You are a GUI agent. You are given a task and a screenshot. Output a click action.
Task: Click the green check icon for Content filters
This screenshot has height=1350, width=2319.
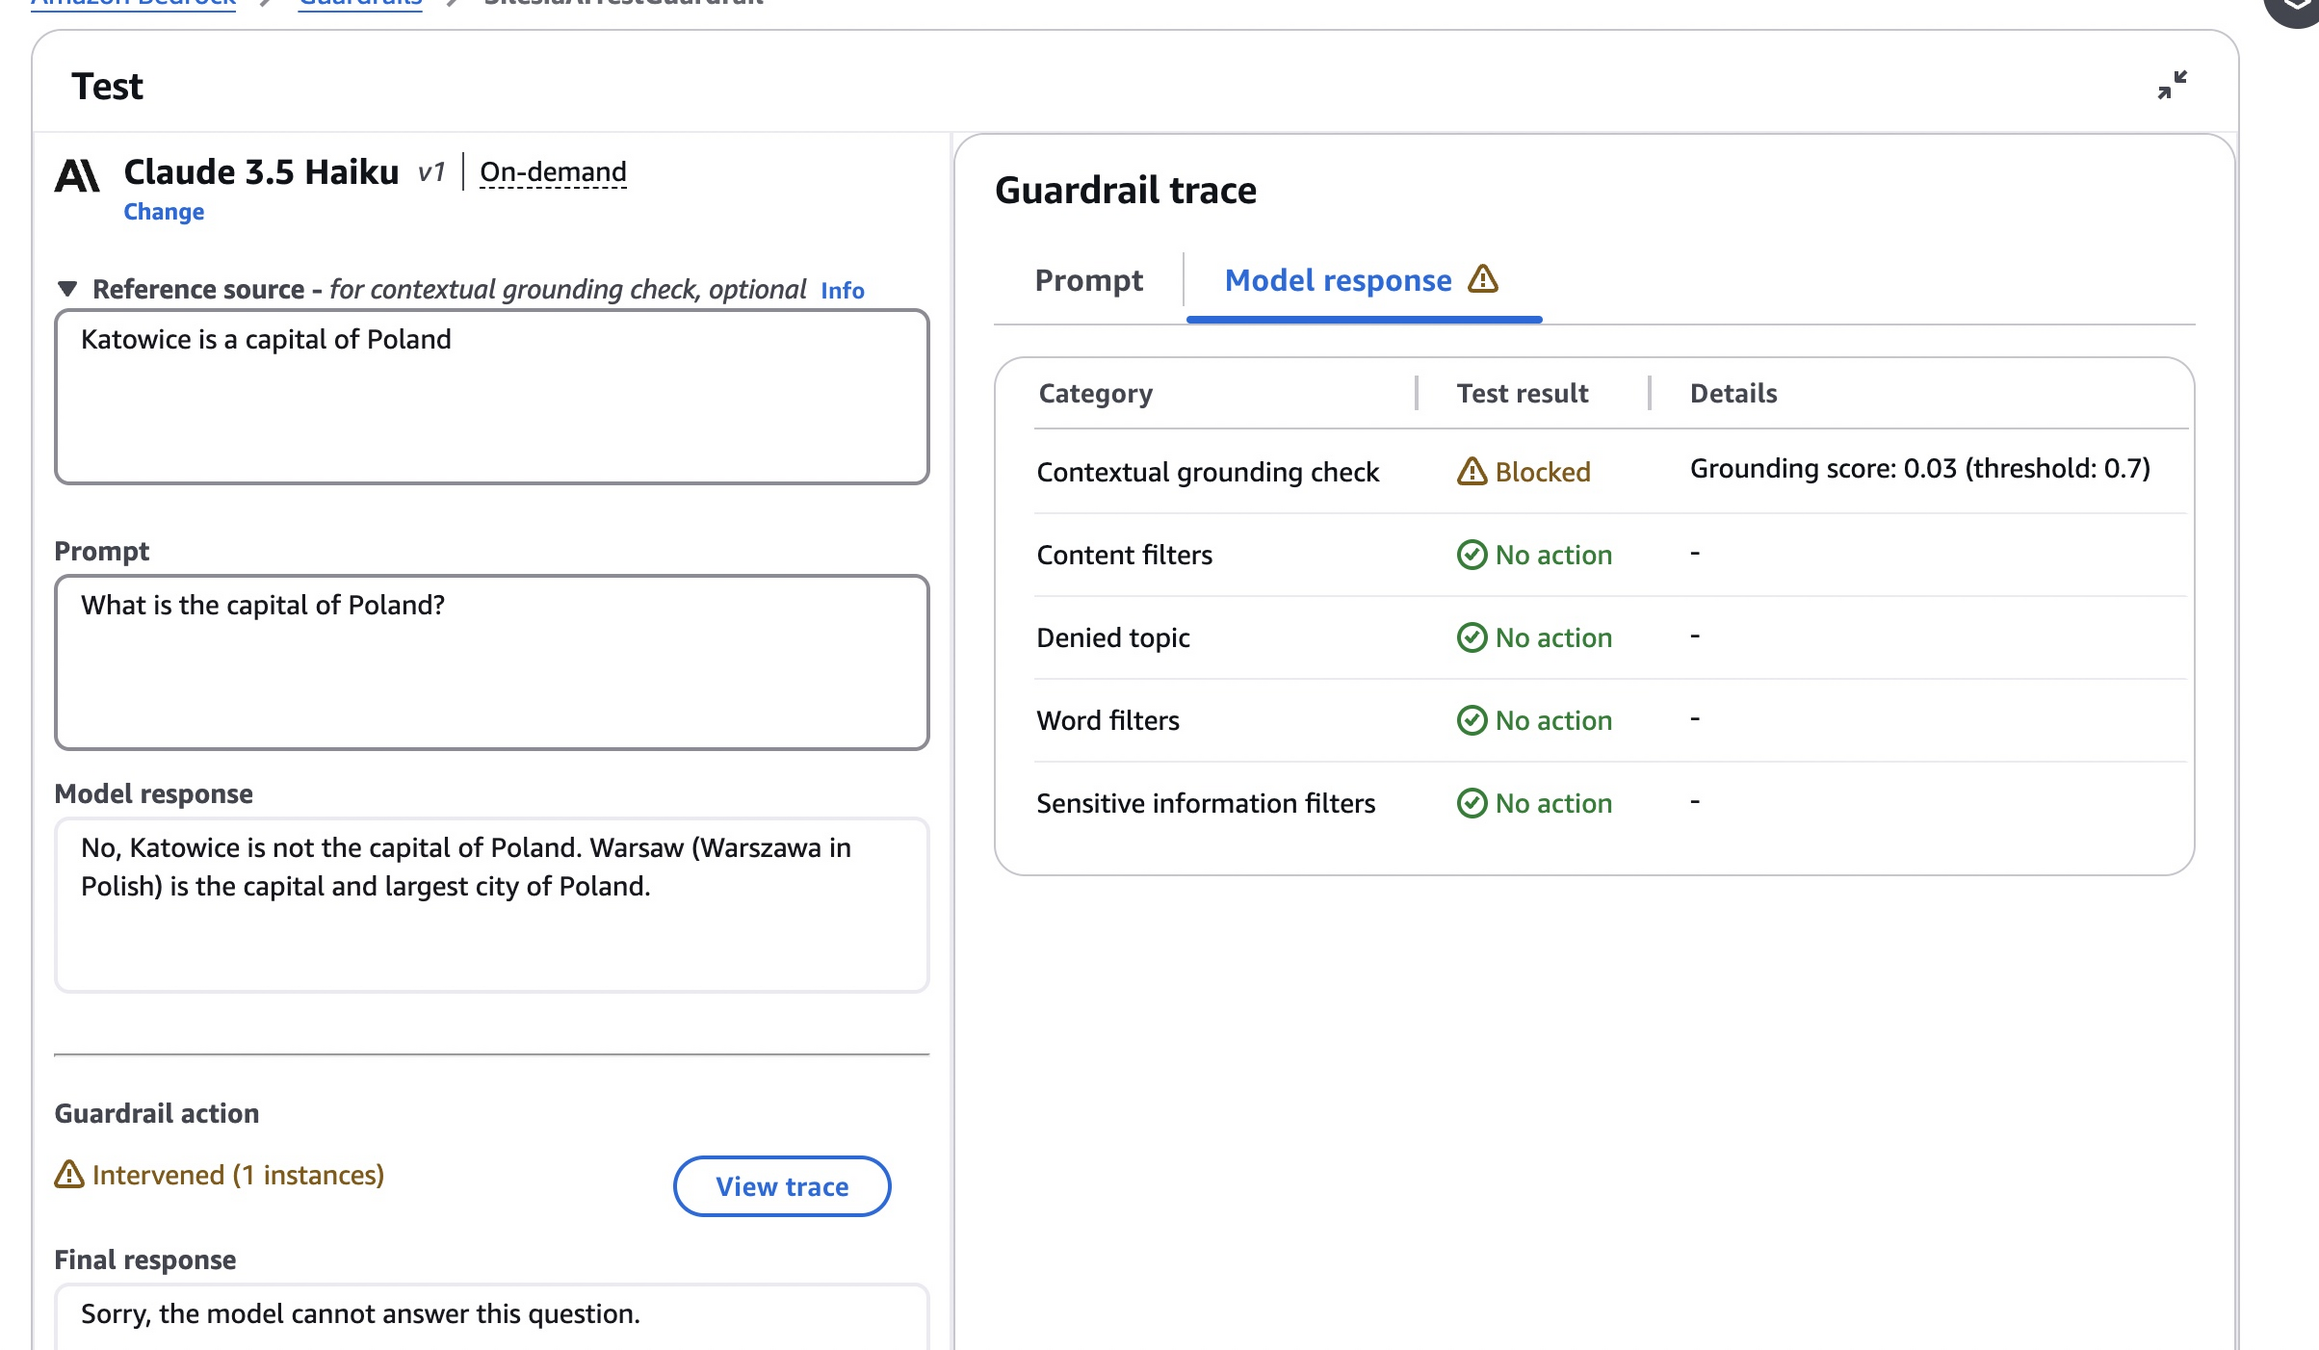1471,554
